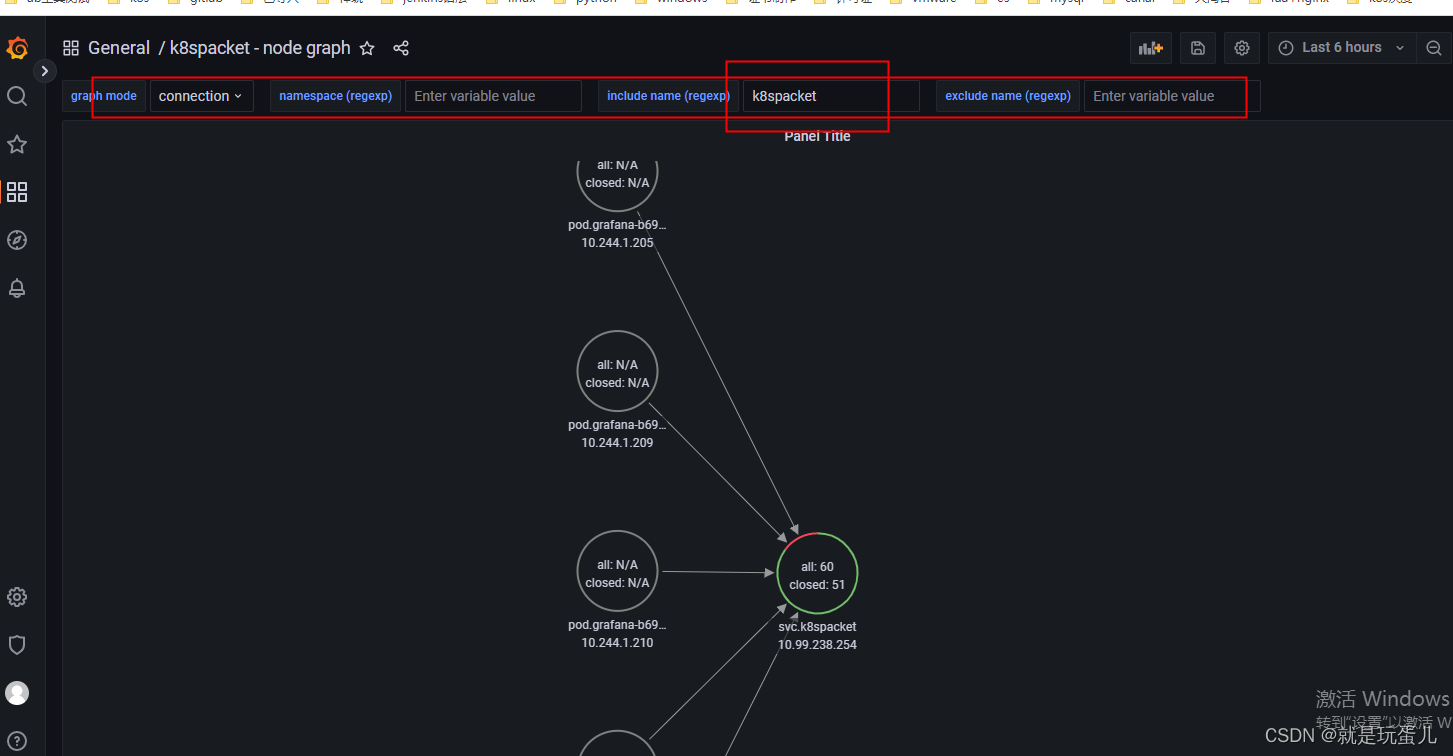Click the namespace (regexp) input field
The height and width of the screenshot is (756, 1453).
[x=493, y=96]
